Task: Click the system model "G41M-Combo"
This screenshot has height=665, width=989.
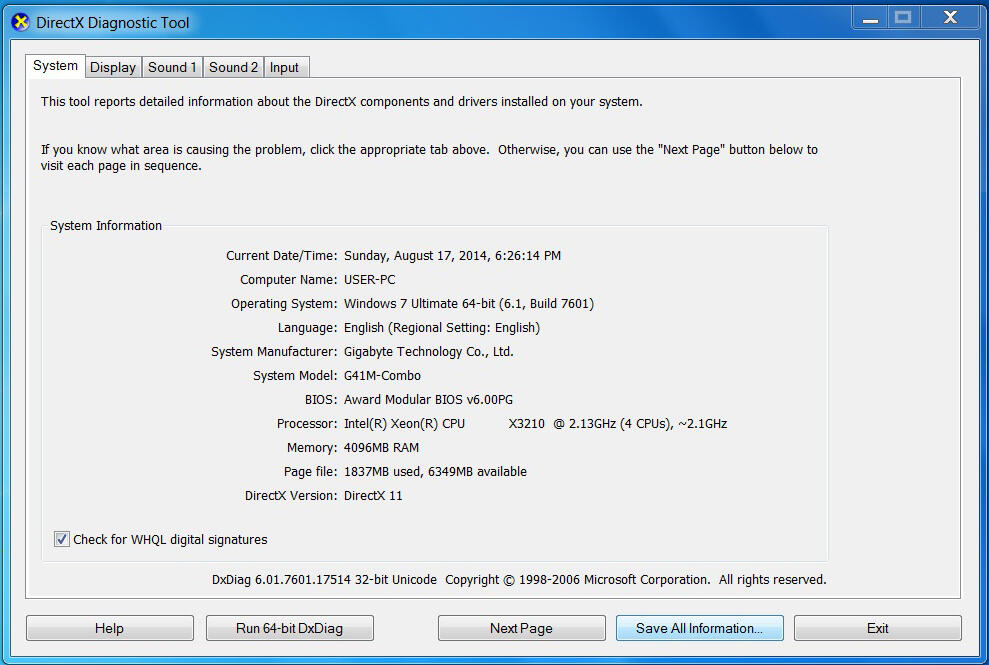Action: pos(382,375)
